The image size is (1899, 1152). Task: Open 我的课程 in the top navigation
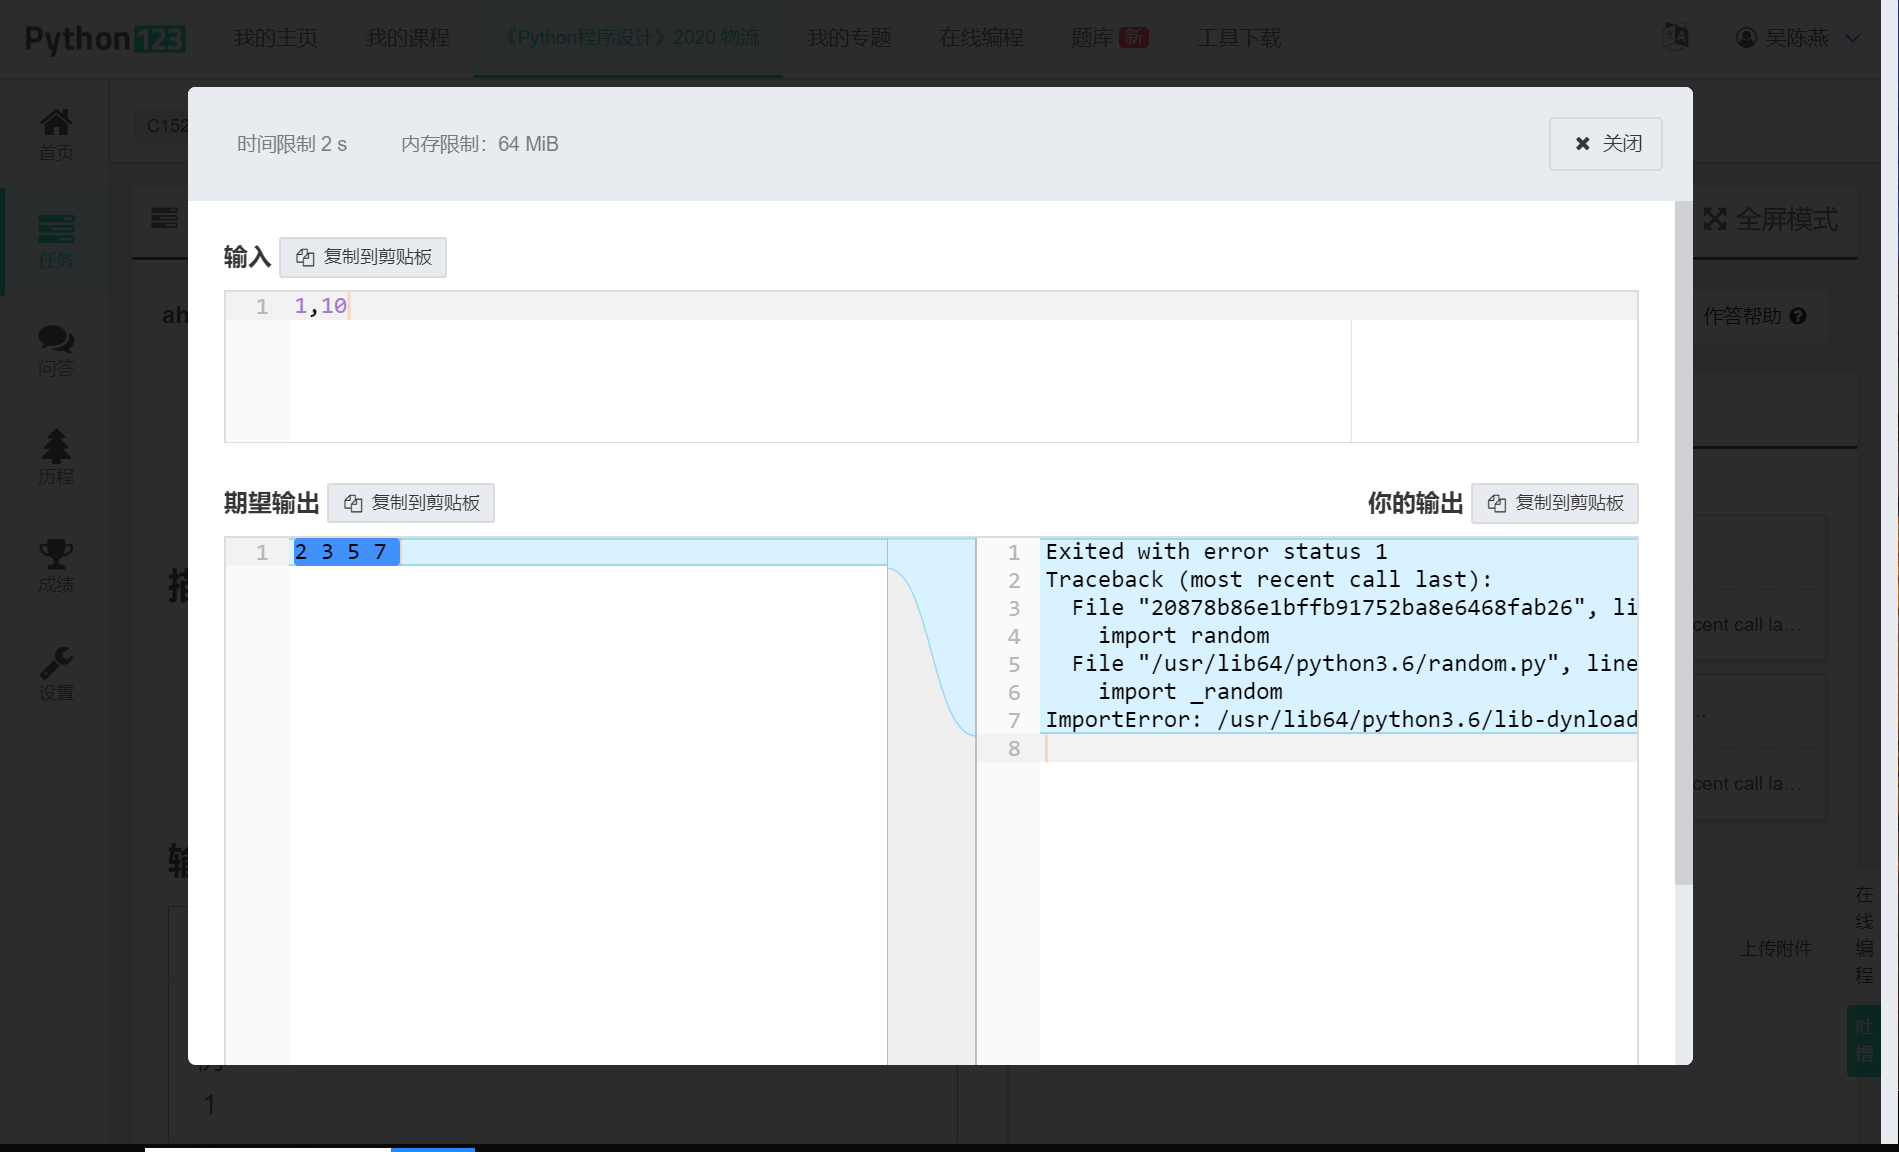click(x=407, y=38)
